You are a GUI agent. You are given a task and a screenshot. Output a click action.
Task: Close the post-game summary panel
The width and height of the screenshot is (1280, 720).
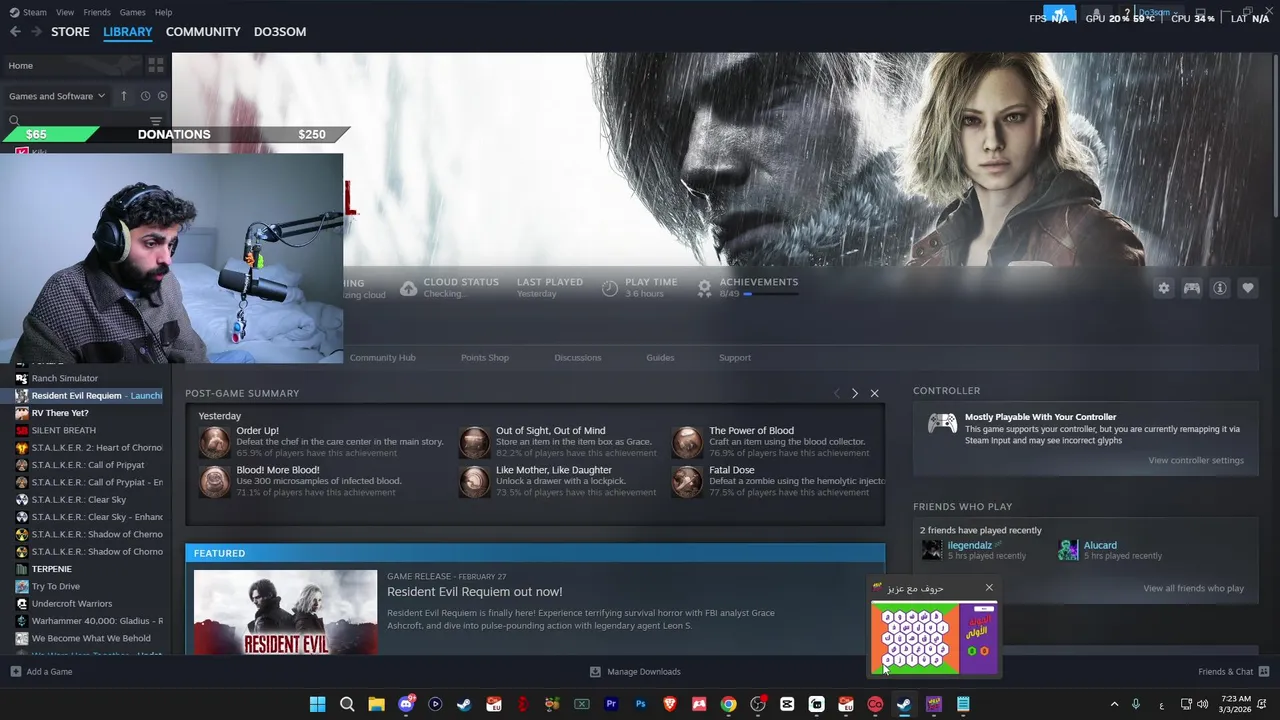pos(874,393)
